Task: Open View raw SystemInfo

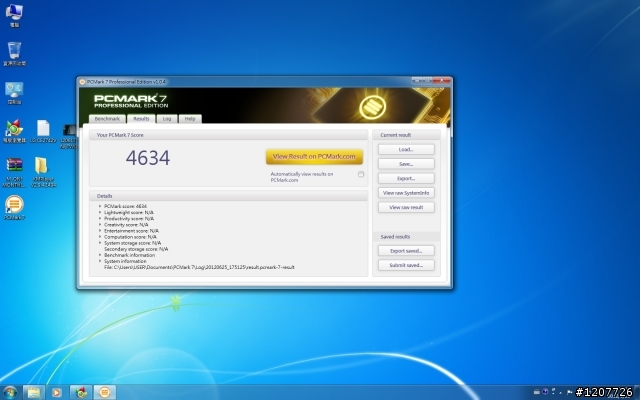Action: coord(406,193)
